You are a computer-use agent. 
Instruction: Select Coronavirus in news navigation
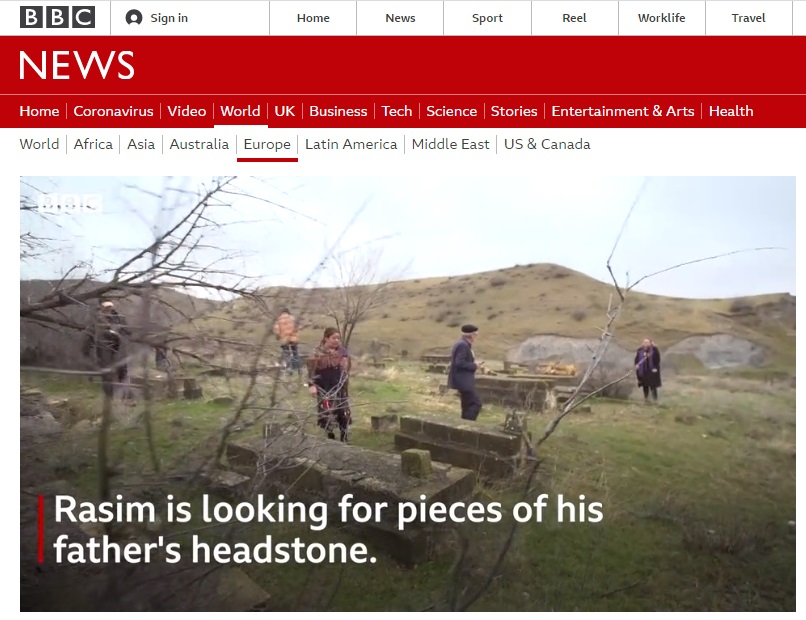tap(113, 111)
